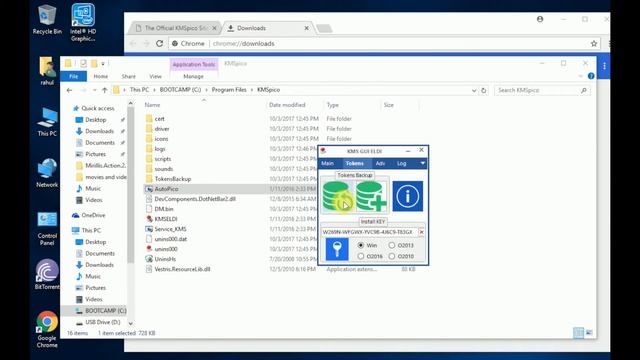640x360 pixels.
Task: Select the O2013 radio button
Action: (392, 245)
